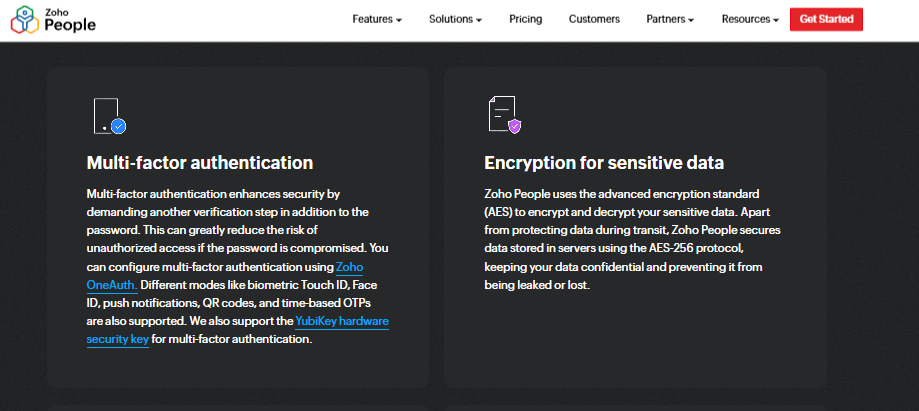The height and width of the screenshot is (411, 919).
Task: Go to the Pricing page
Action: 525,19
